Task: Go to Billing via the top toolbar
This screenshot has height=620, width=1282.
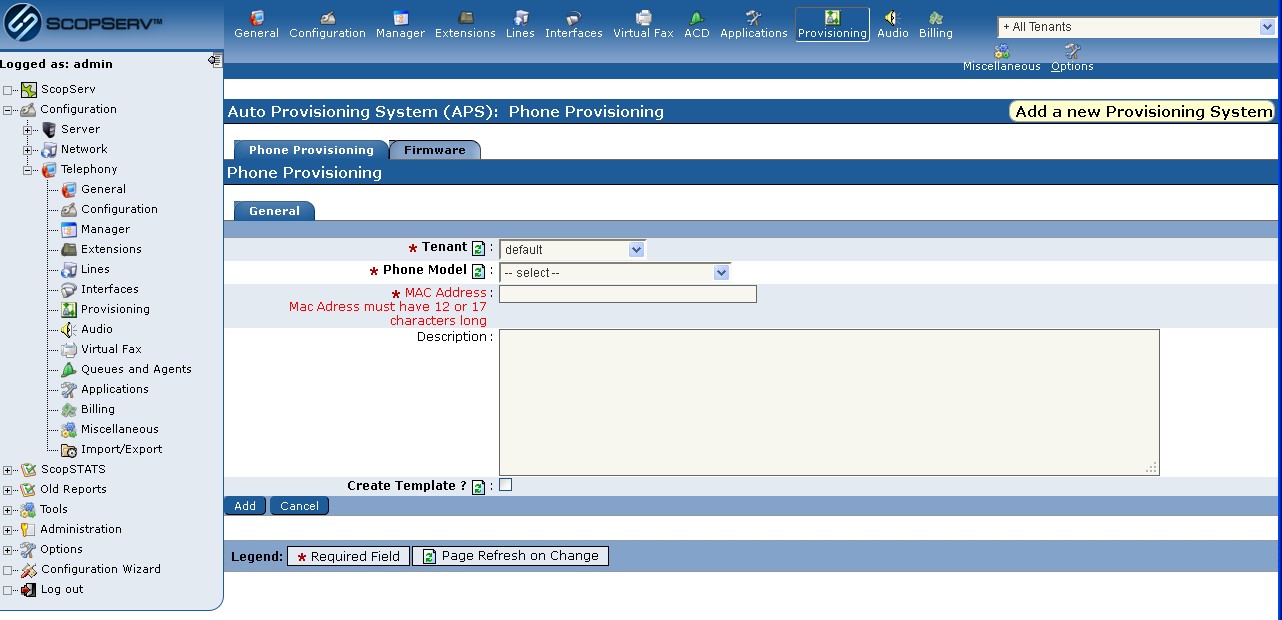Action: (x=936, y=25)
